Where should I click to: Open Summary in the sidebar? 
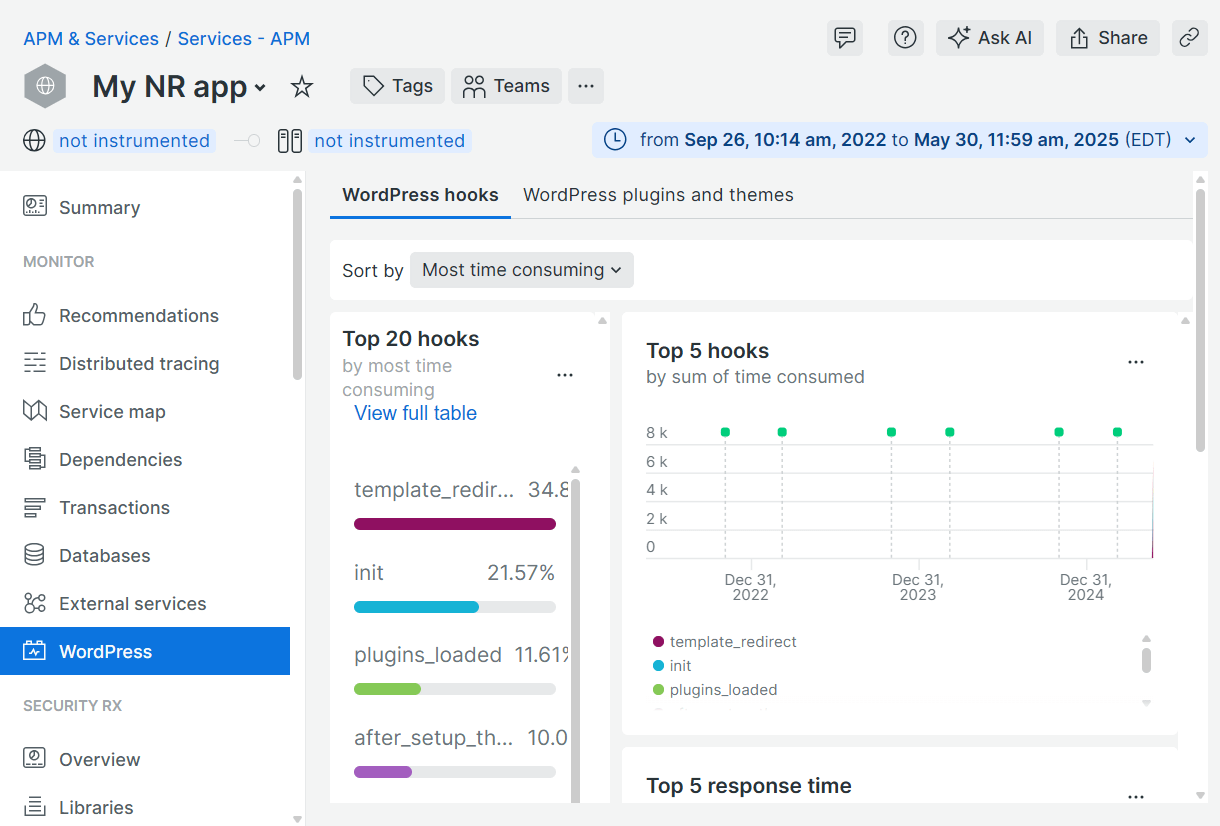145,207
